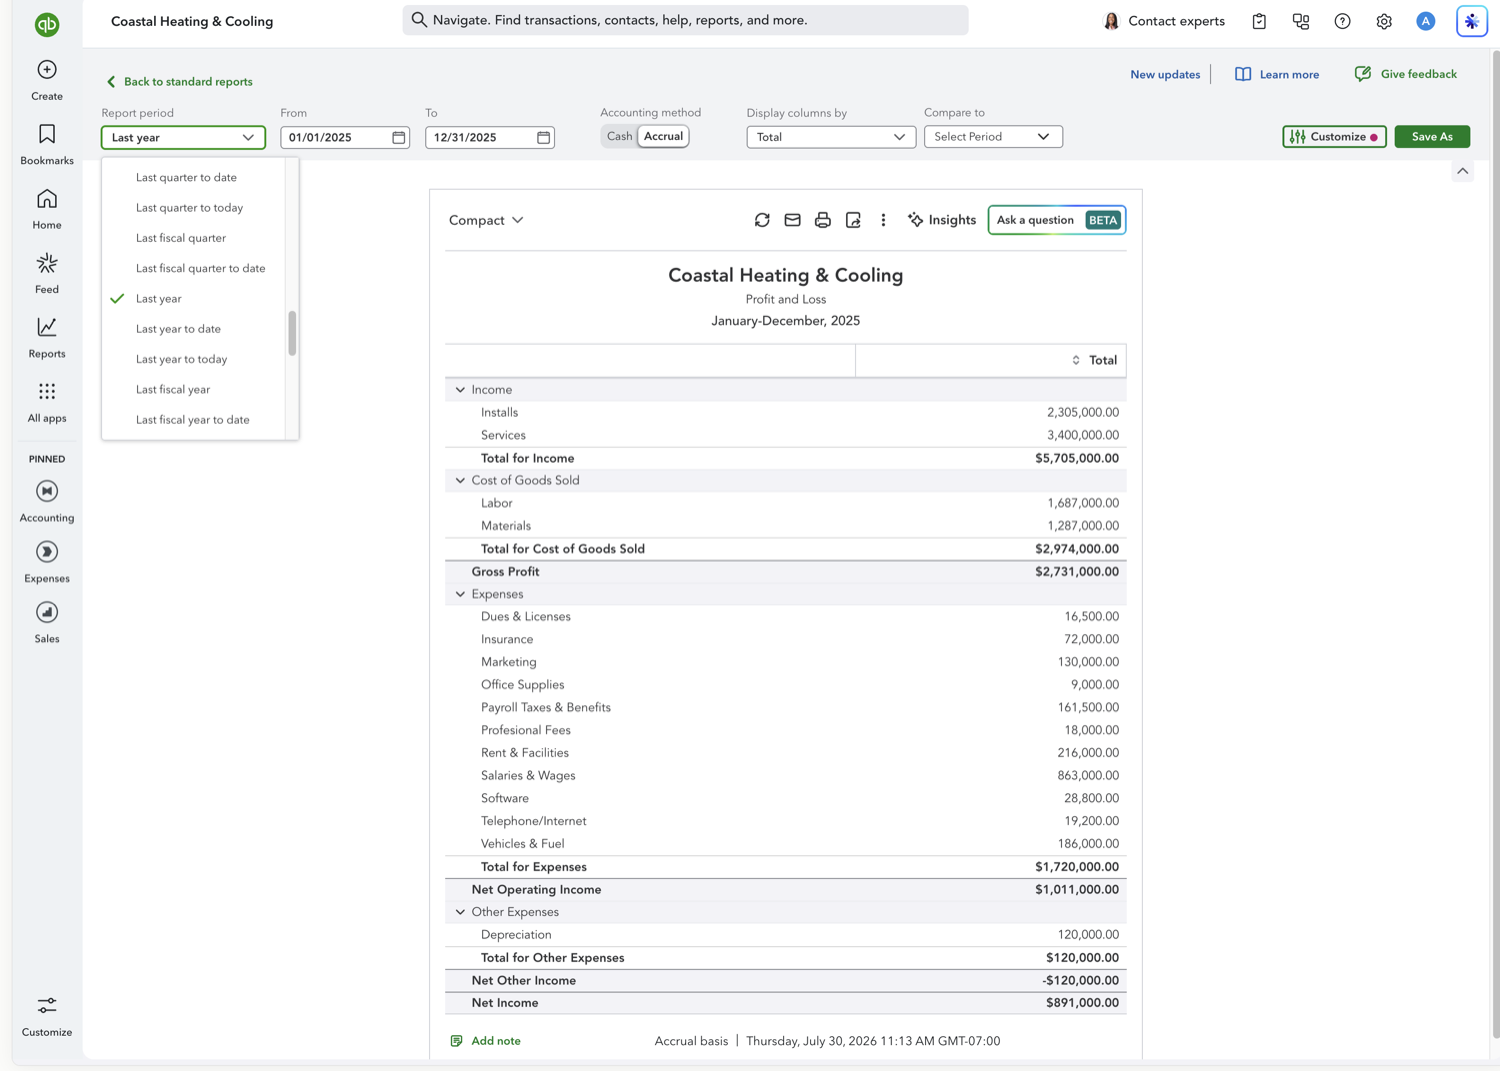Go to Home in the sidebar
1500x1071 pixels.
(x=47, y=210)
